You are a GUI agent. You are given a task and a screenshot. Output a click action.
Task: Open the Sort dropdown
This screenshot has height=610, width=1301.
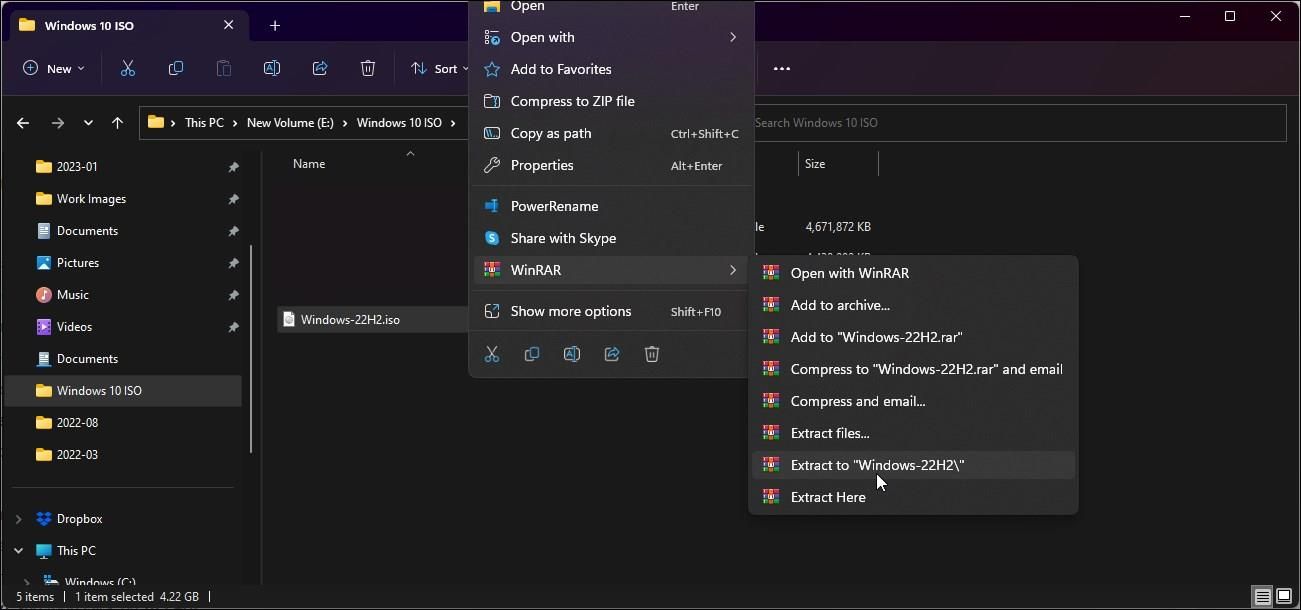(x=440, y=68)
